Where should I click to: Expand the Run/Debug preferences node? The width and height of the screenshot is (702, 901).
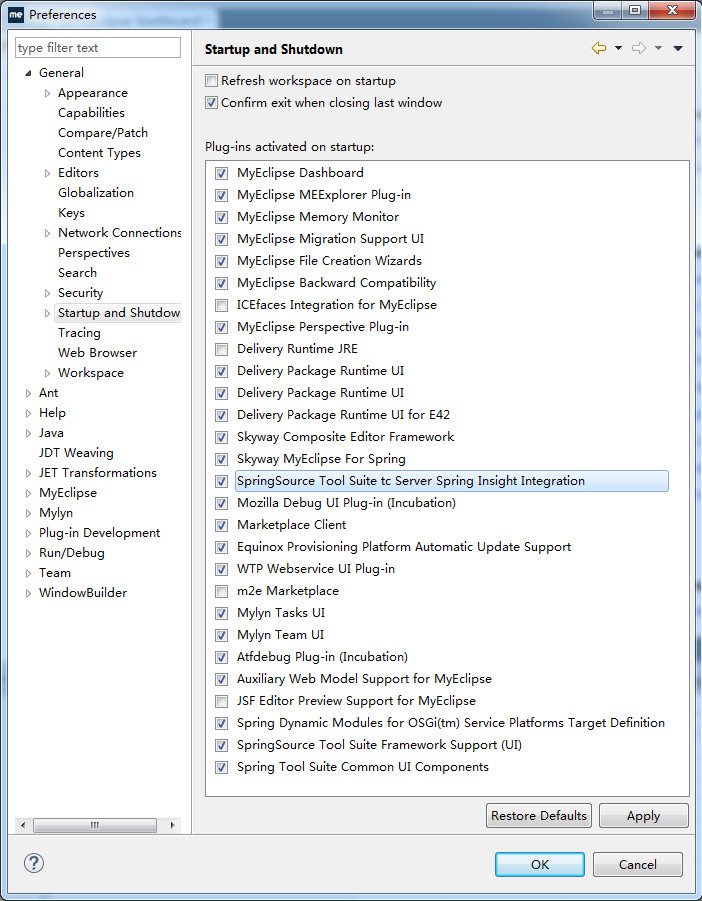pos(28,553)
